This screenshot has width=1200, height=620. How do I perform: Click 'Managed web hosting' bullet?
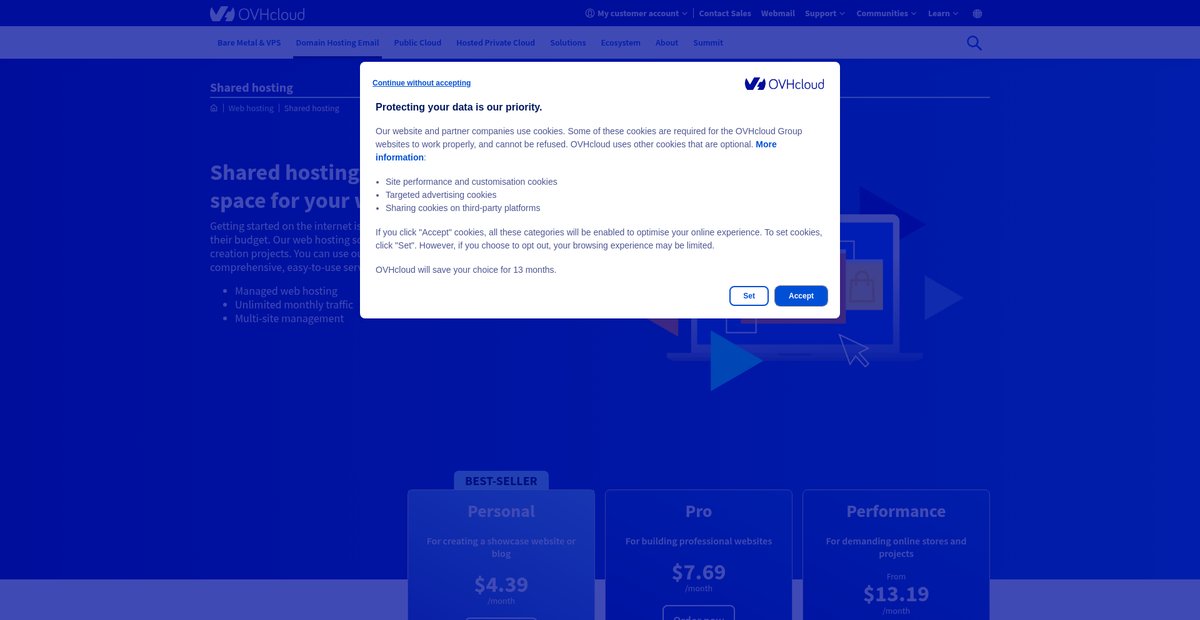(286, 291)
